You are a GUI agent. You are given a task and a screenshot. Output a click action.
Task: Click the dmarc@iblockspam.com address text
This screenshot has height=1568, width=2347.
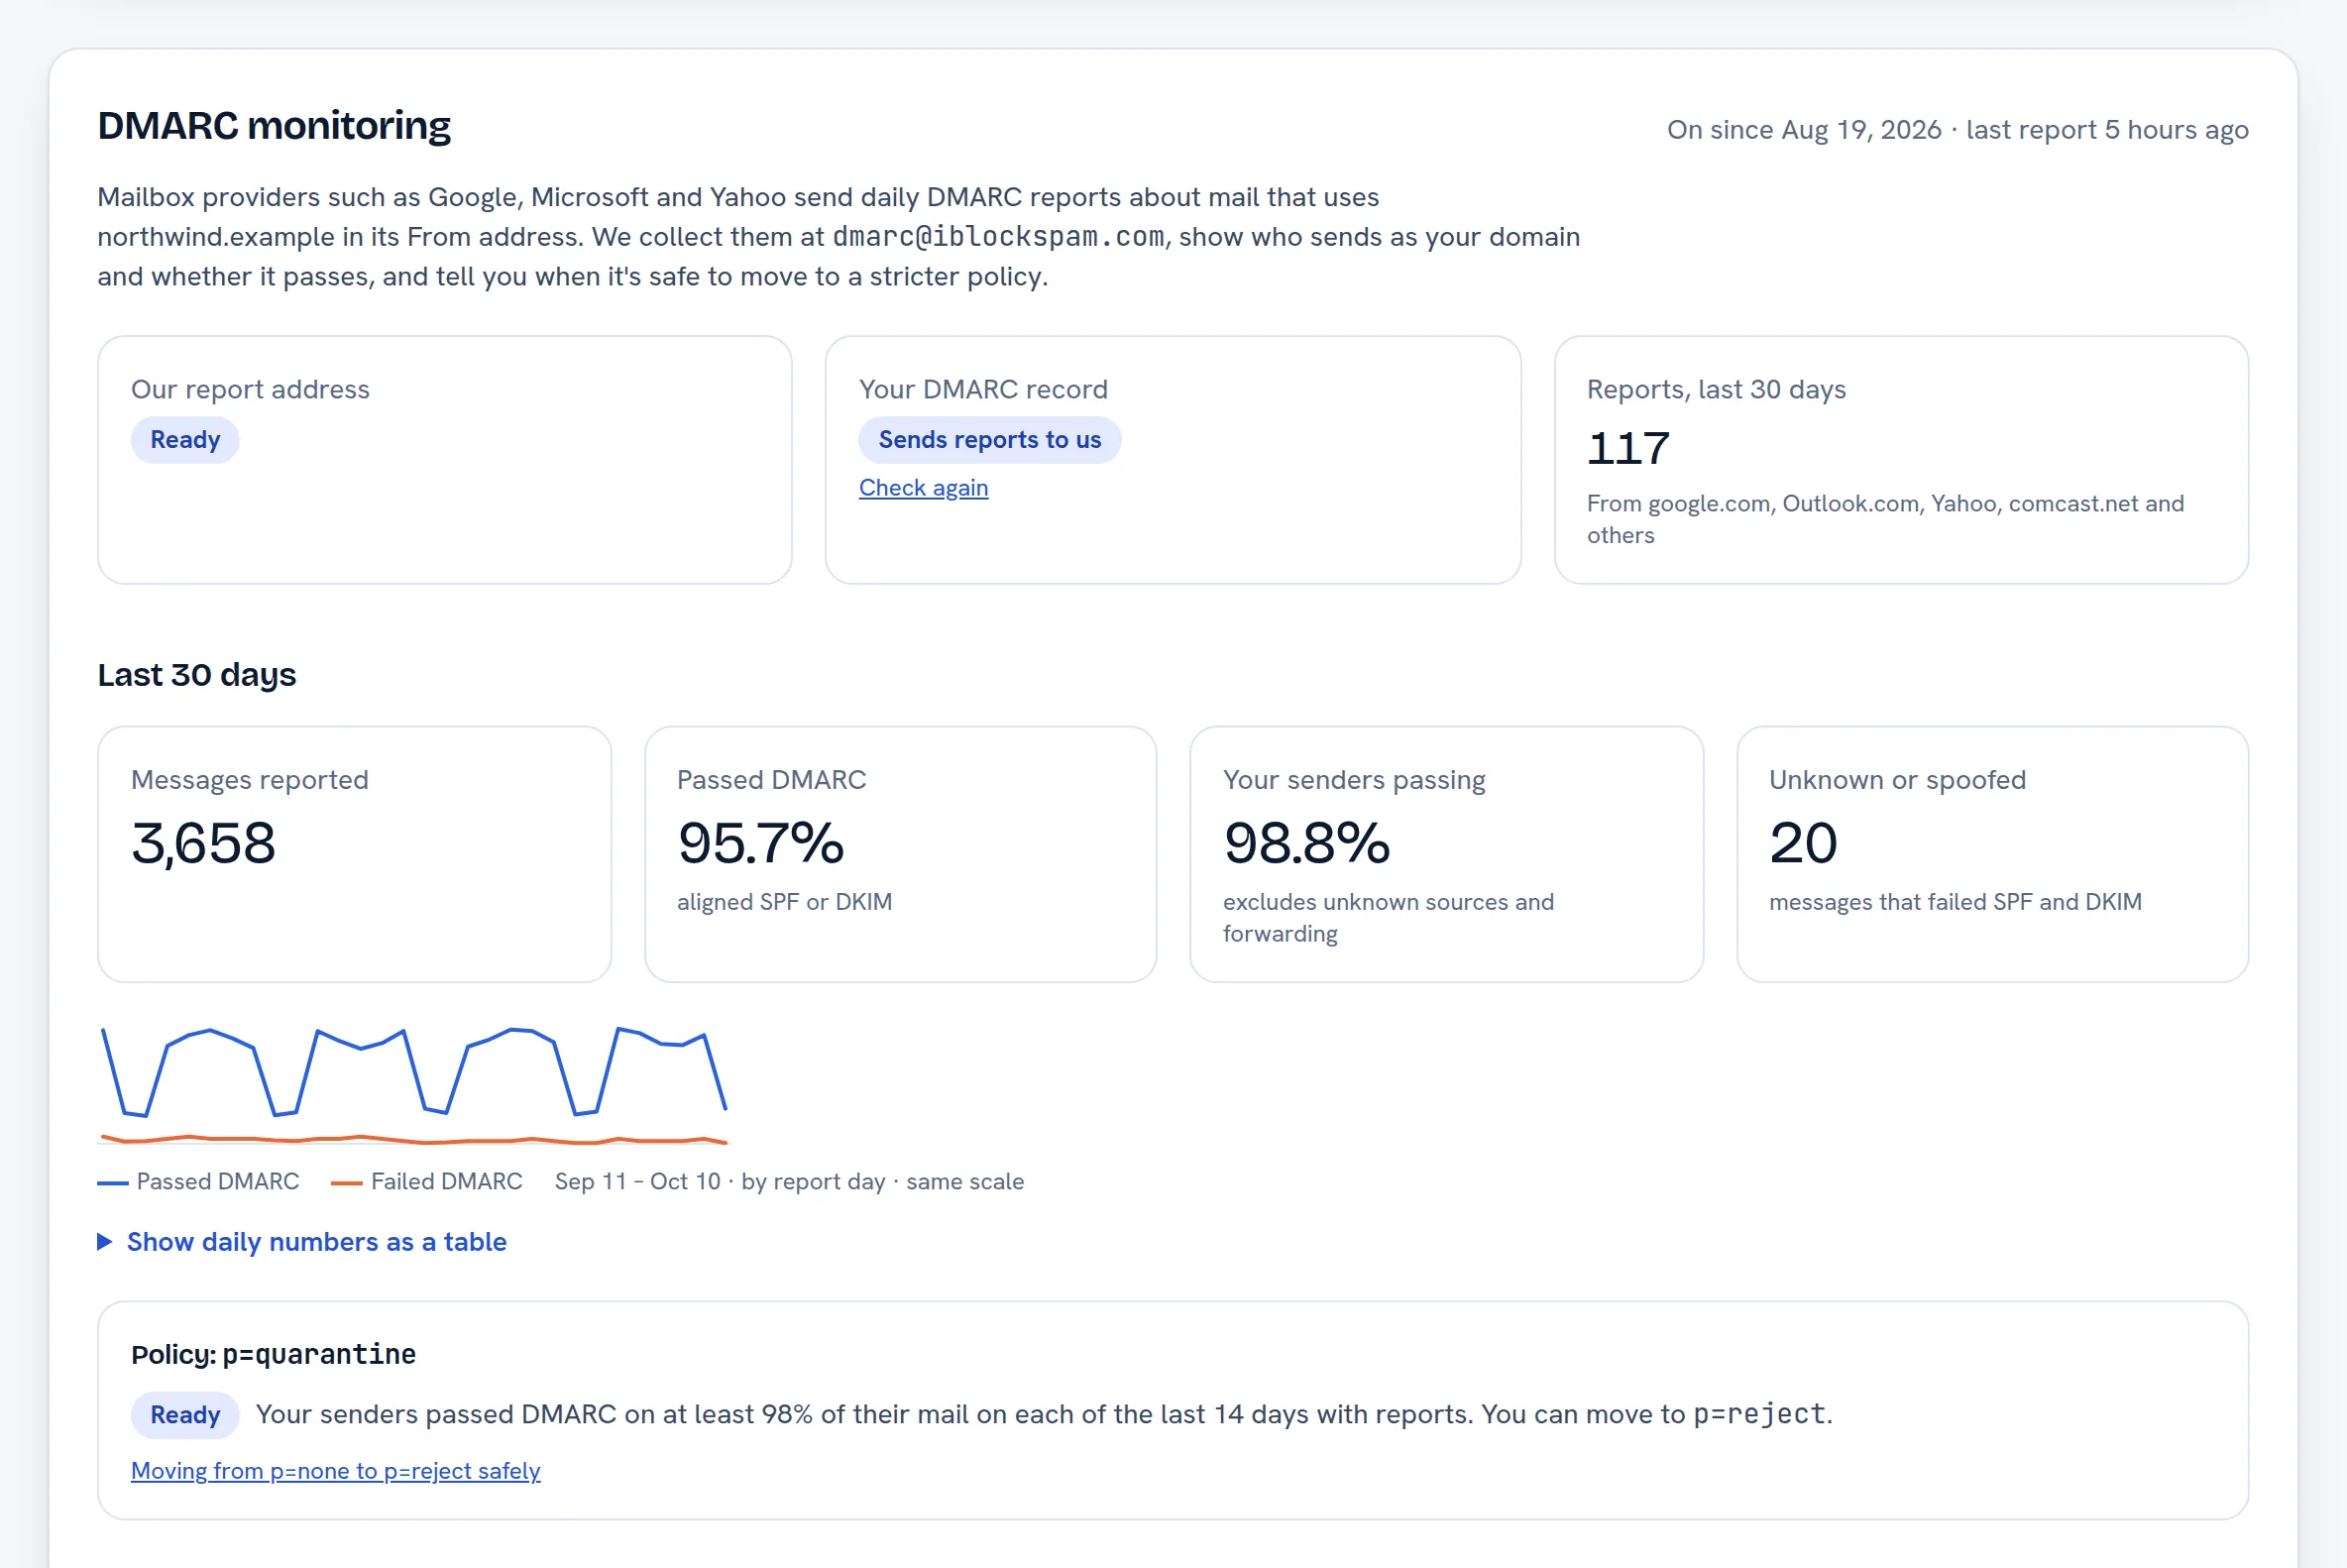click(998, 237)
